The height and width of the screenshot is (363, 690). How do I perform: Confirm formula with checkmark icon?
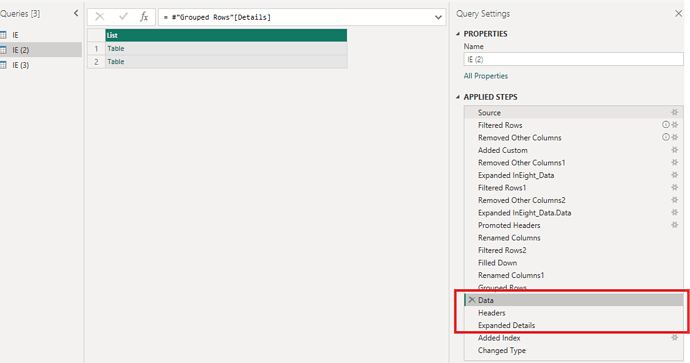(123, 17)
